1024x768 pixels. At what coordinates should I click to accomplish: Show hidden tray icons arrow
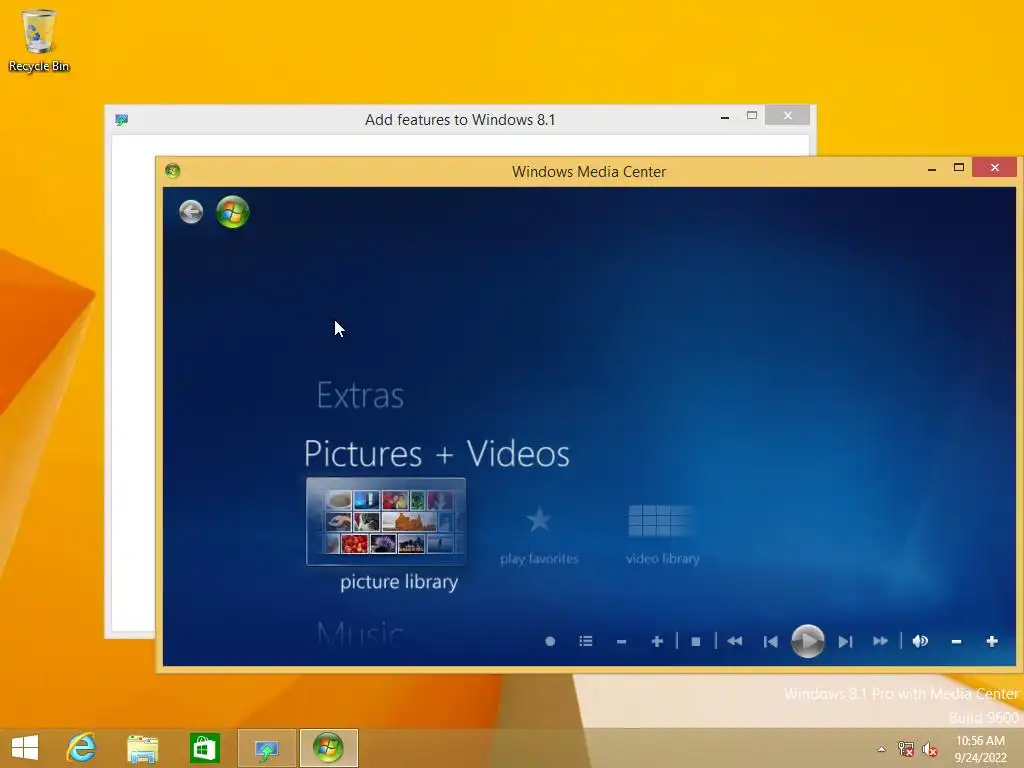tap(882, 749)
